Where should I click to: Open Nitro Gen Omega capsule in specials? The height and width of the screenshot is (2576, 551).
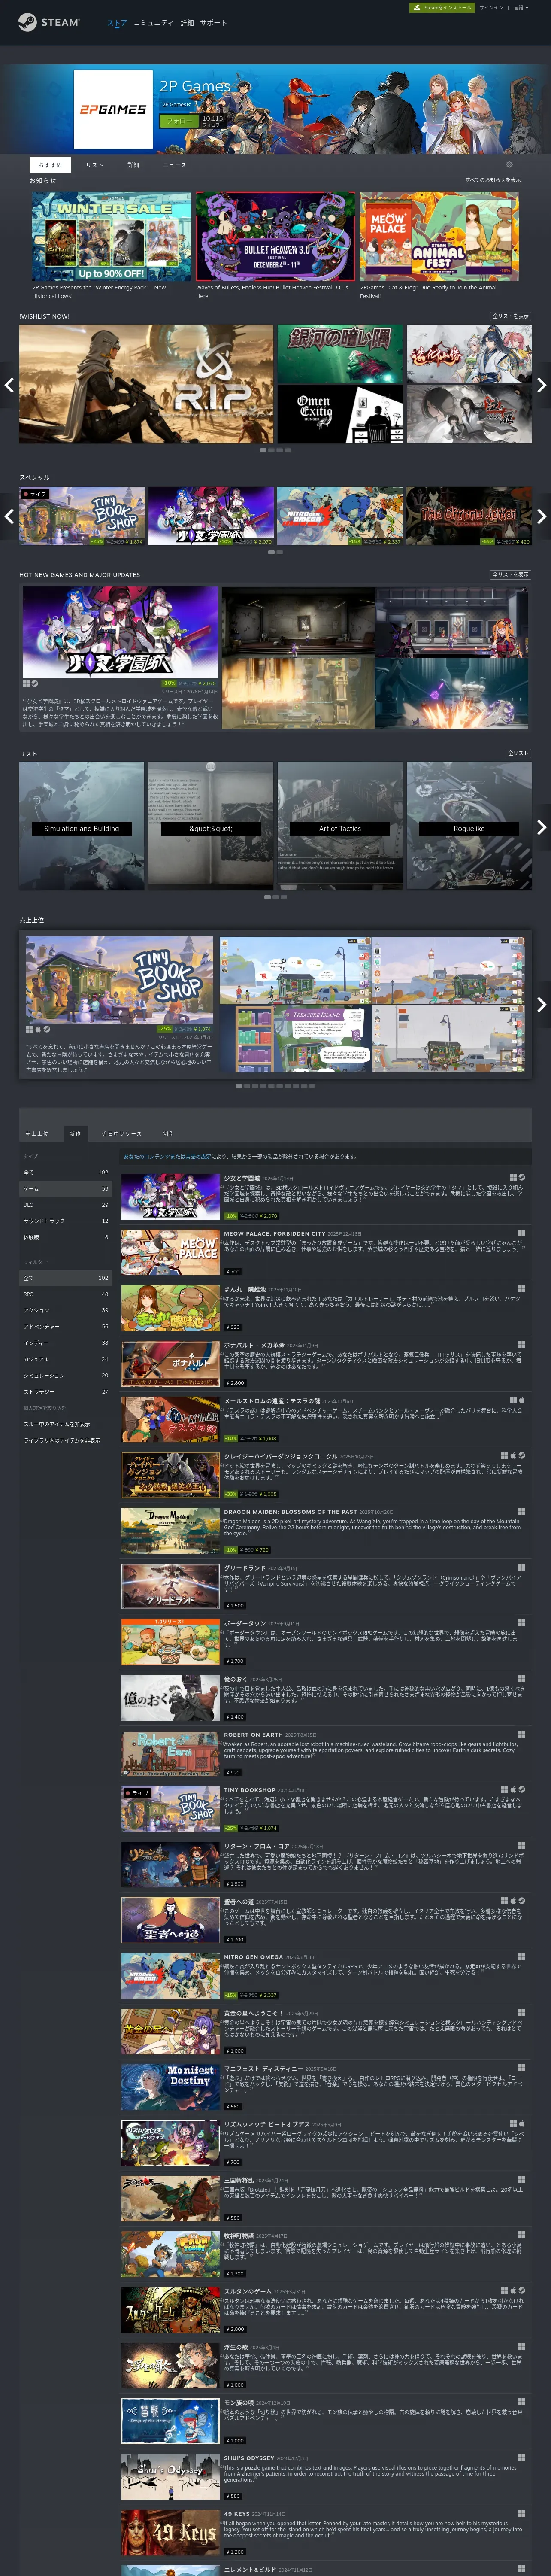pyautogui.click(x=340, y=516)
